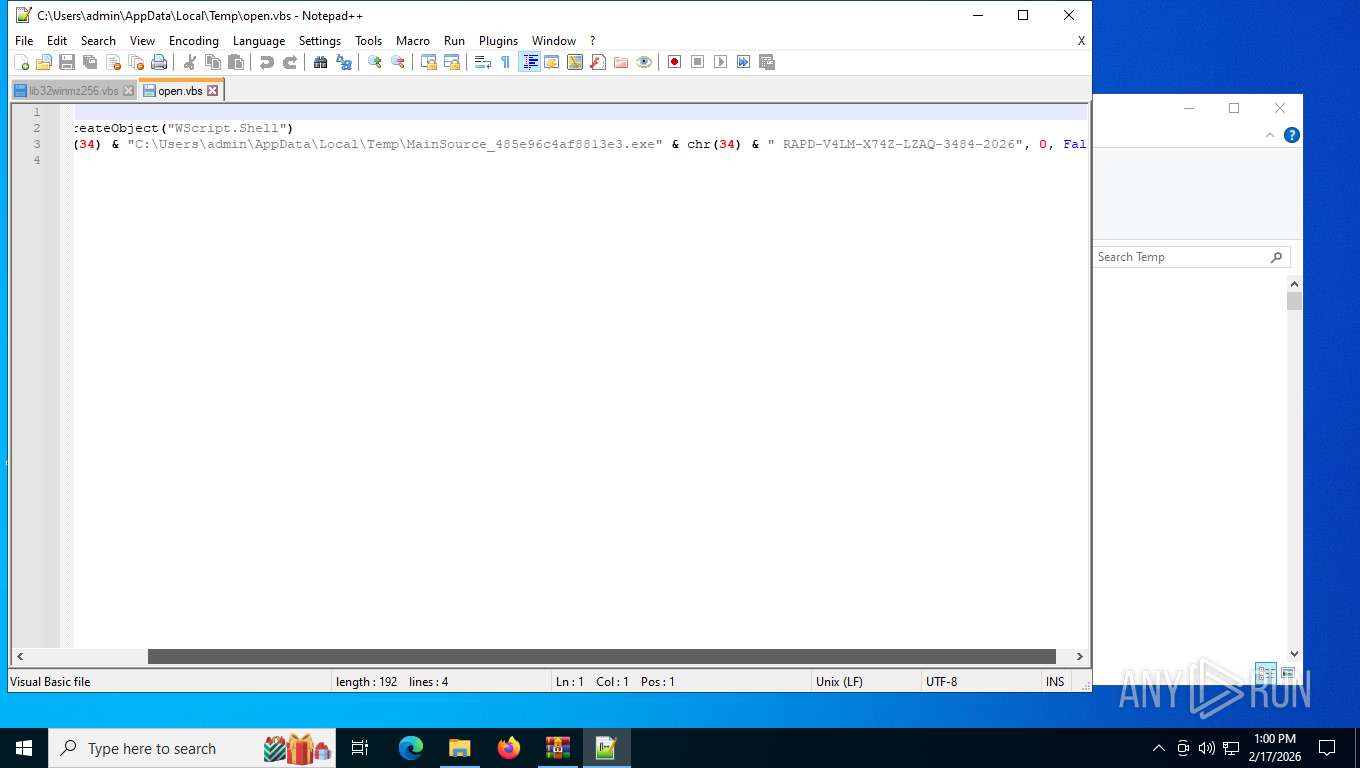Image resolution: width=1360 pixels, height=768 pixels.
Task: Open a file using the Open folder icon
Action: coord(44,62)
